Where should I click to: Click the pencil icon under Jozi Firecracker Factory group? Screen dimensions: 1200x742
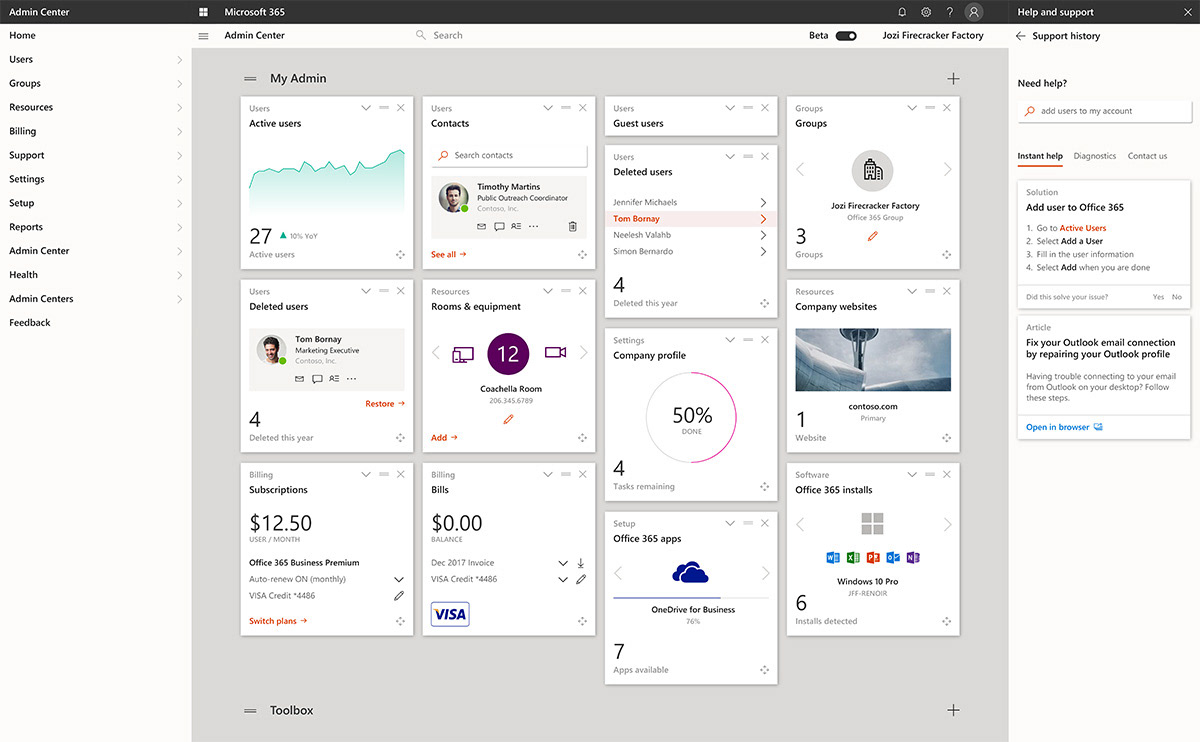pos(873,237)
